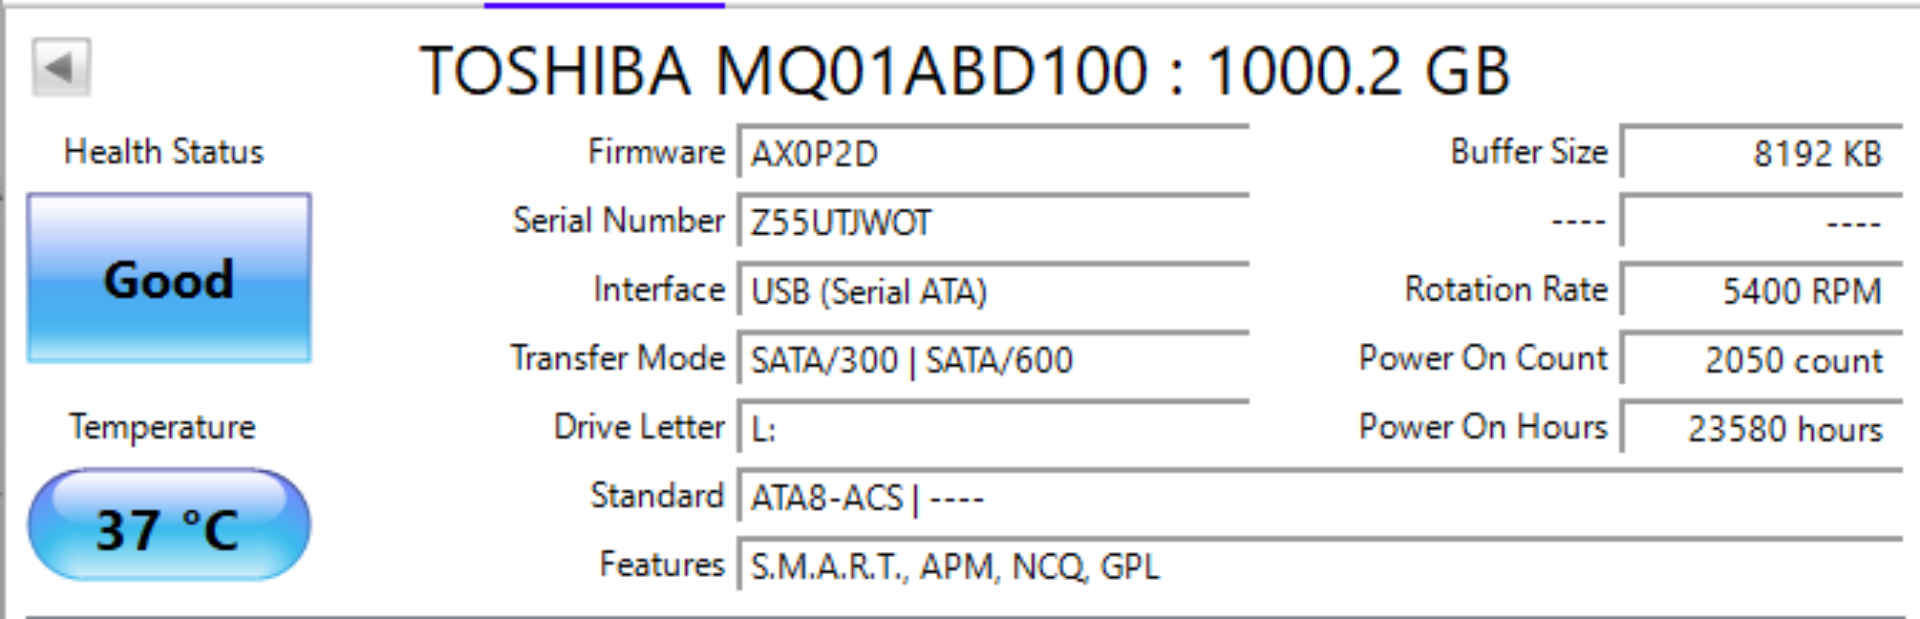Click the Rotation Rate value 5400 RPM
This screenshot has height=619, width=1920.
[1761, 291]
